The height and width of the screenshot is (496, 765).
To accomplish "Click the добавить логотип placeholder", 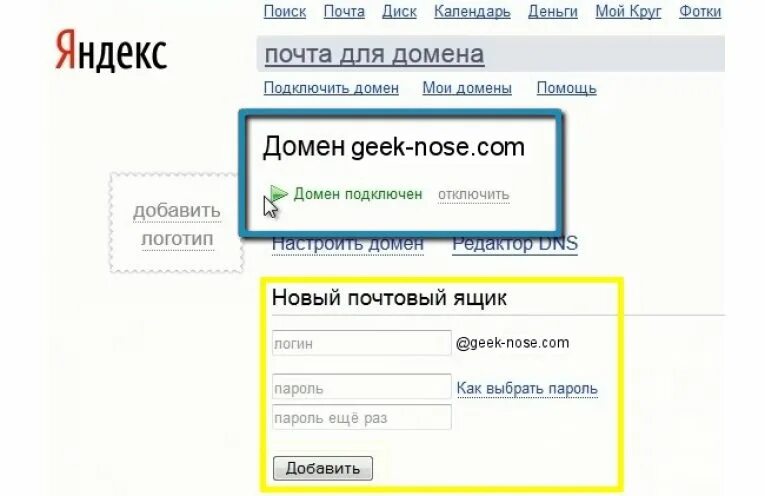I will tap(177, 223).
